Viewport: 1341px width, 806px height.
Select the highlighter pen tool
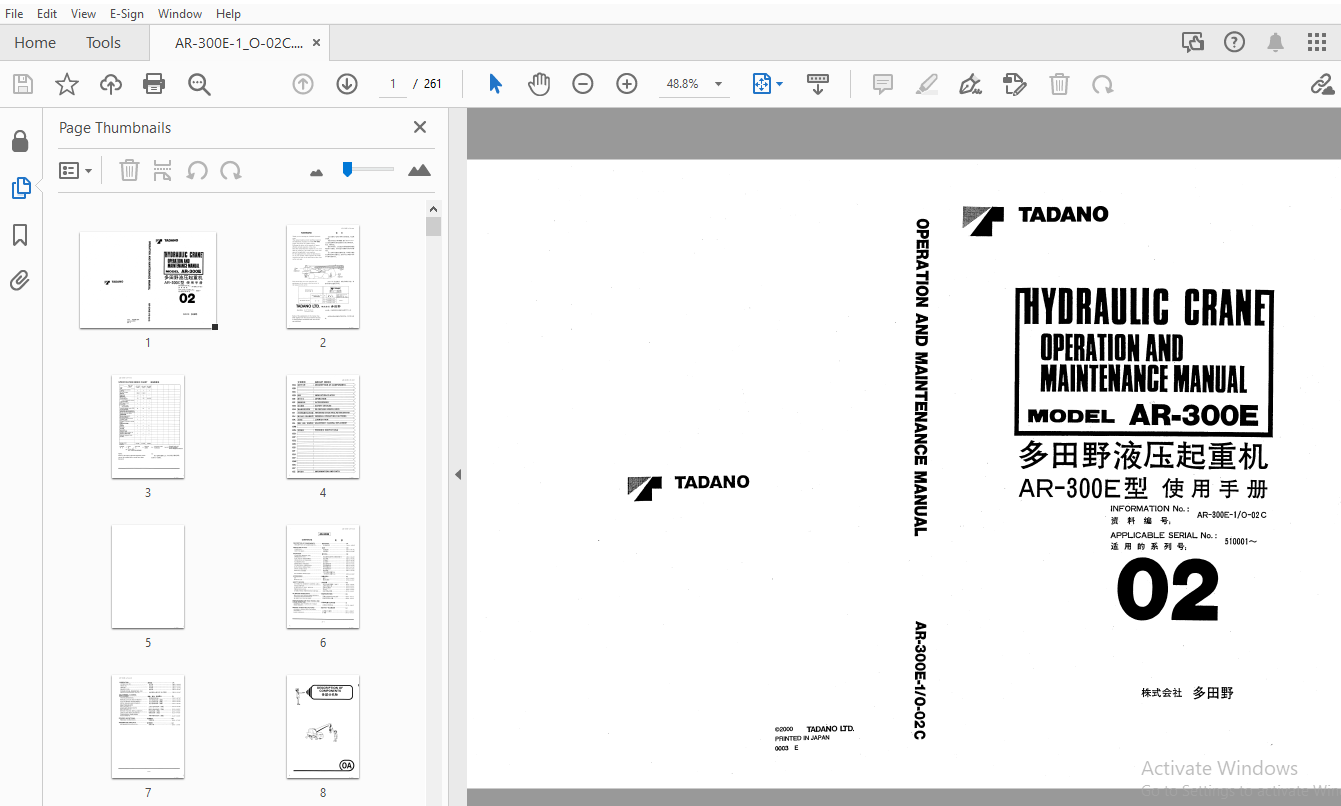927,84
